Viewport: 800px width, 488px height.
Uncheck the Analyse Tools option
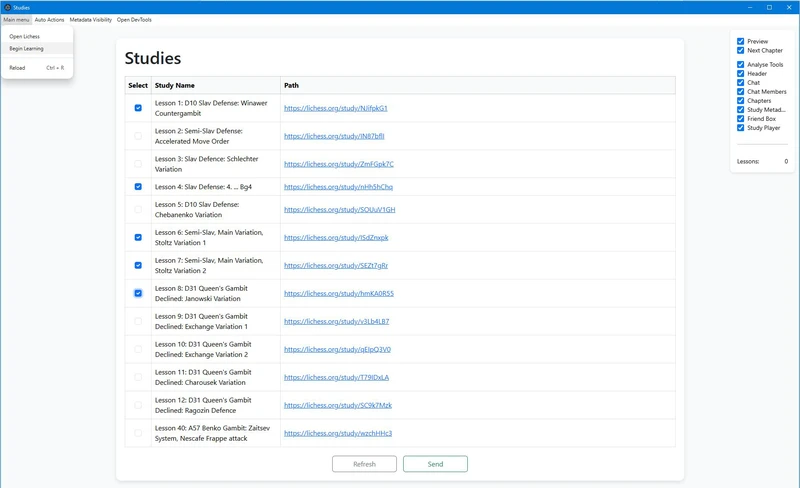point(740,65)
